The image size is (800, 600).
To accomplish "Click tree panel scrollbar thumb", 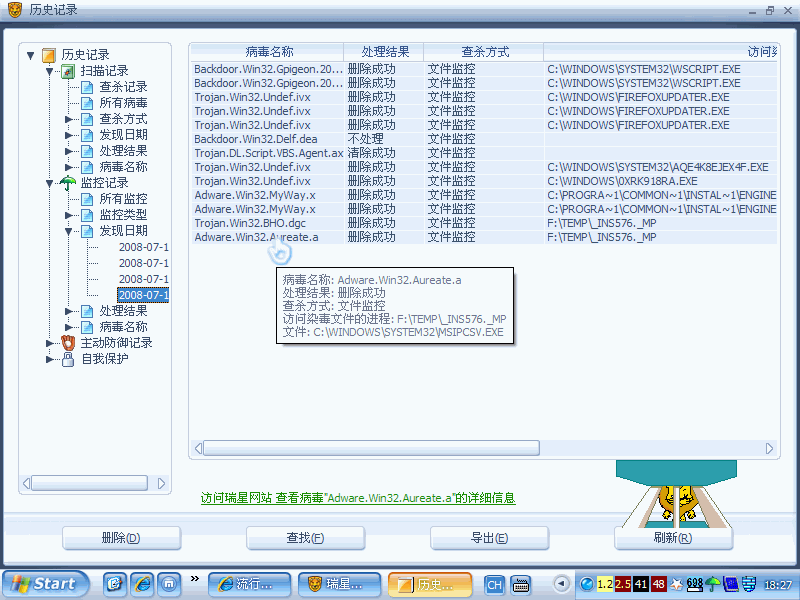I will point(89,483).
